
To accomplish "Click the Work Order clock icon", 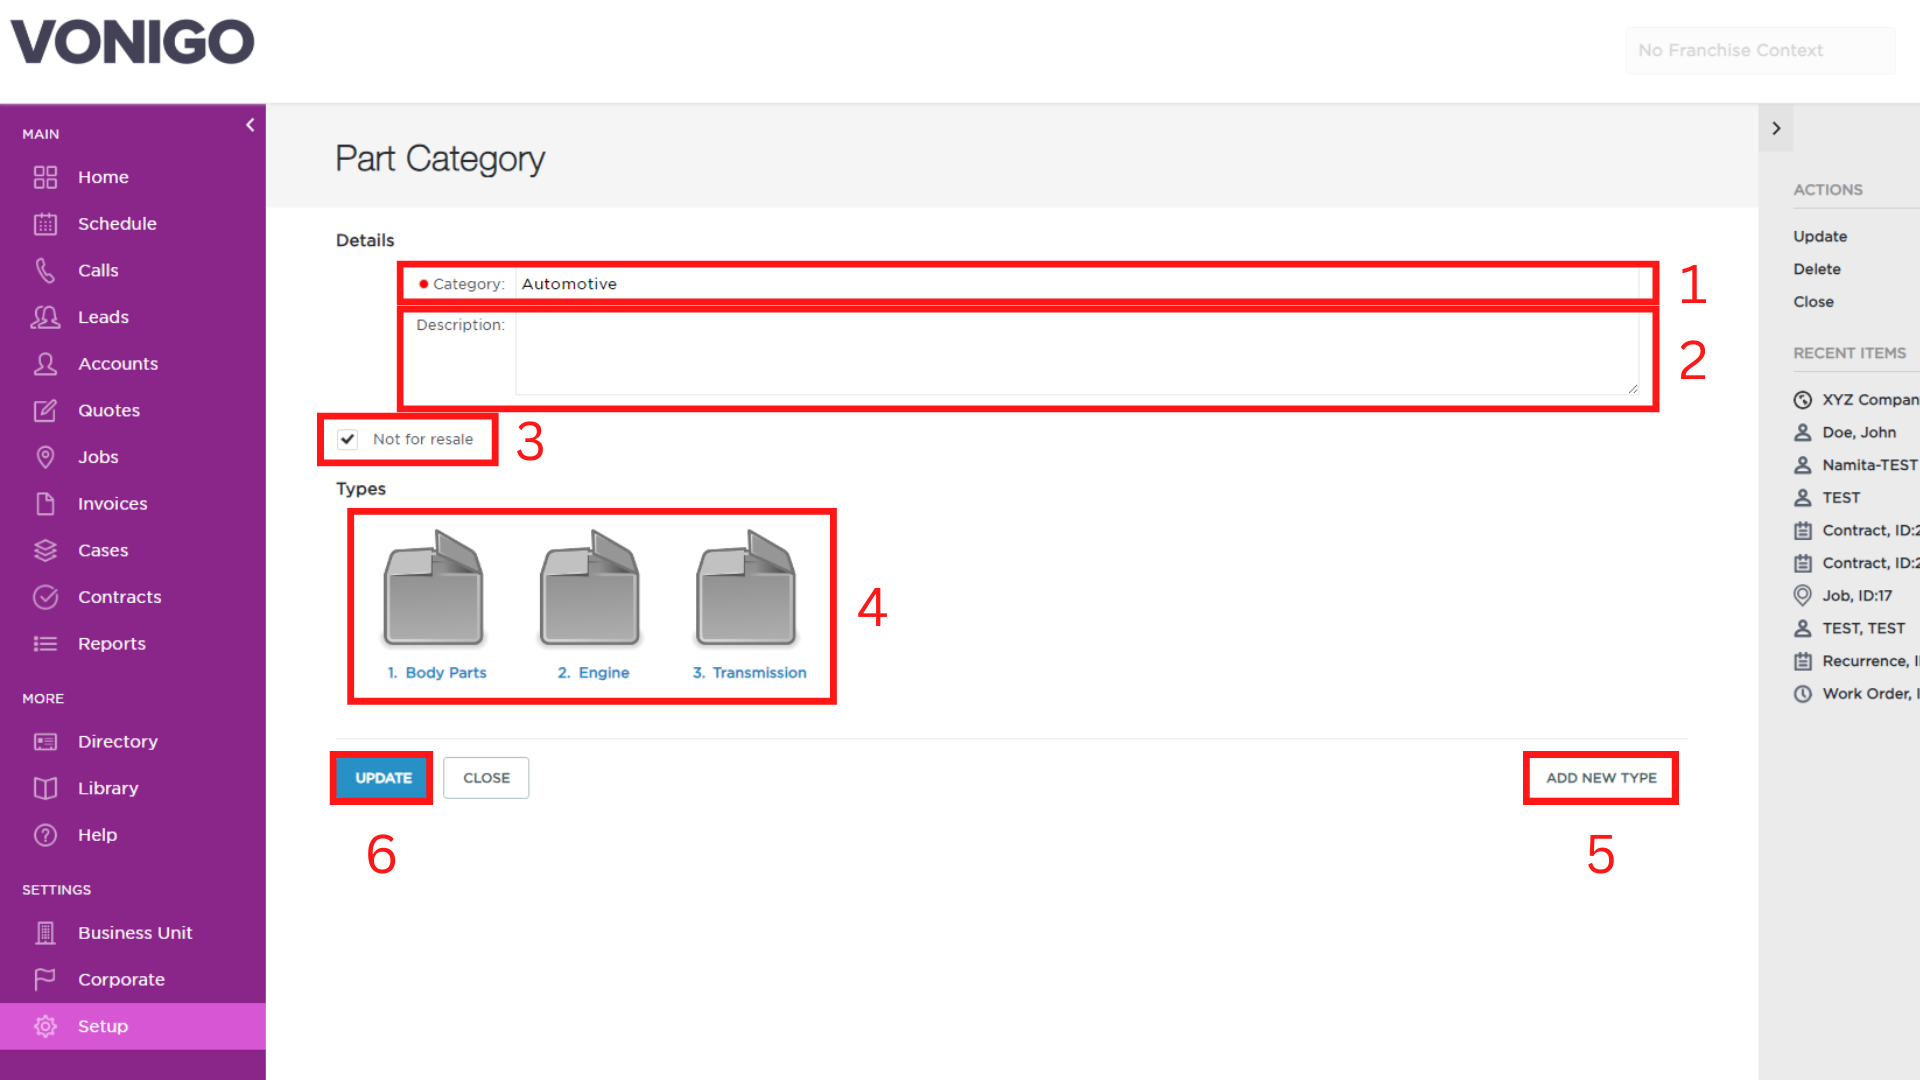I will click(1803, 694).
